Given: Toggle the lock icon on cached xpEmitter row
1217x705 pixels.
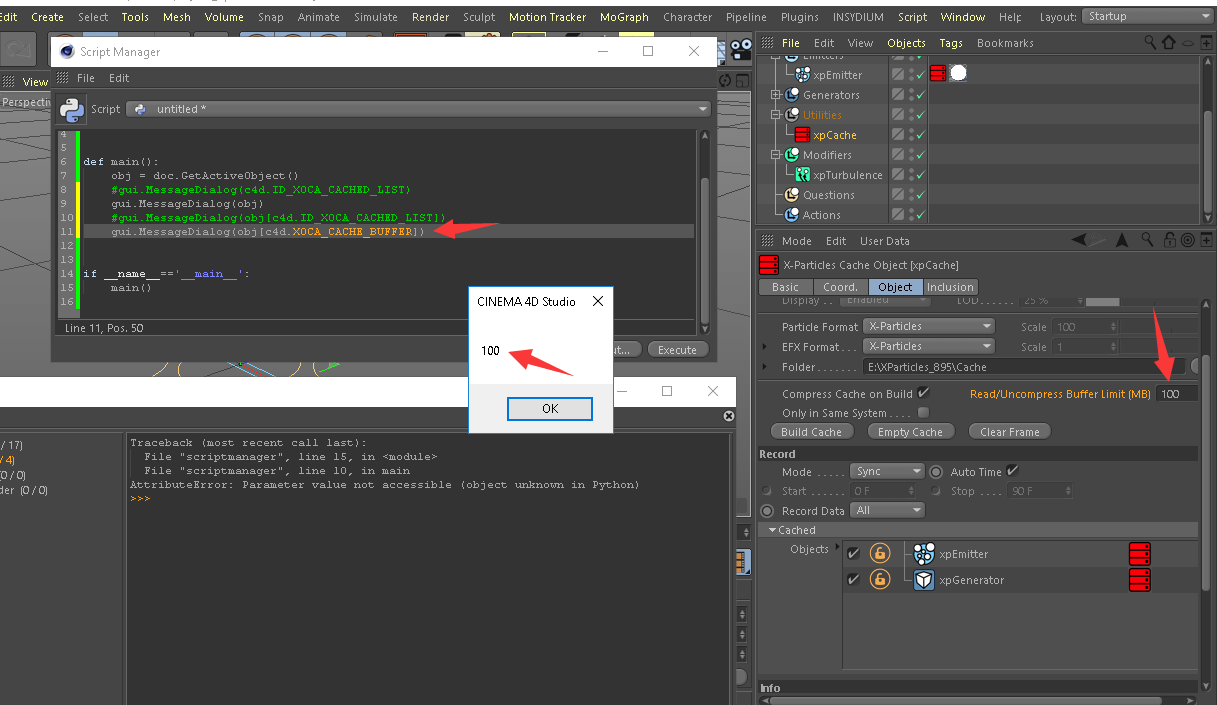Looking at the screenshot, I should tap(879, 554).
